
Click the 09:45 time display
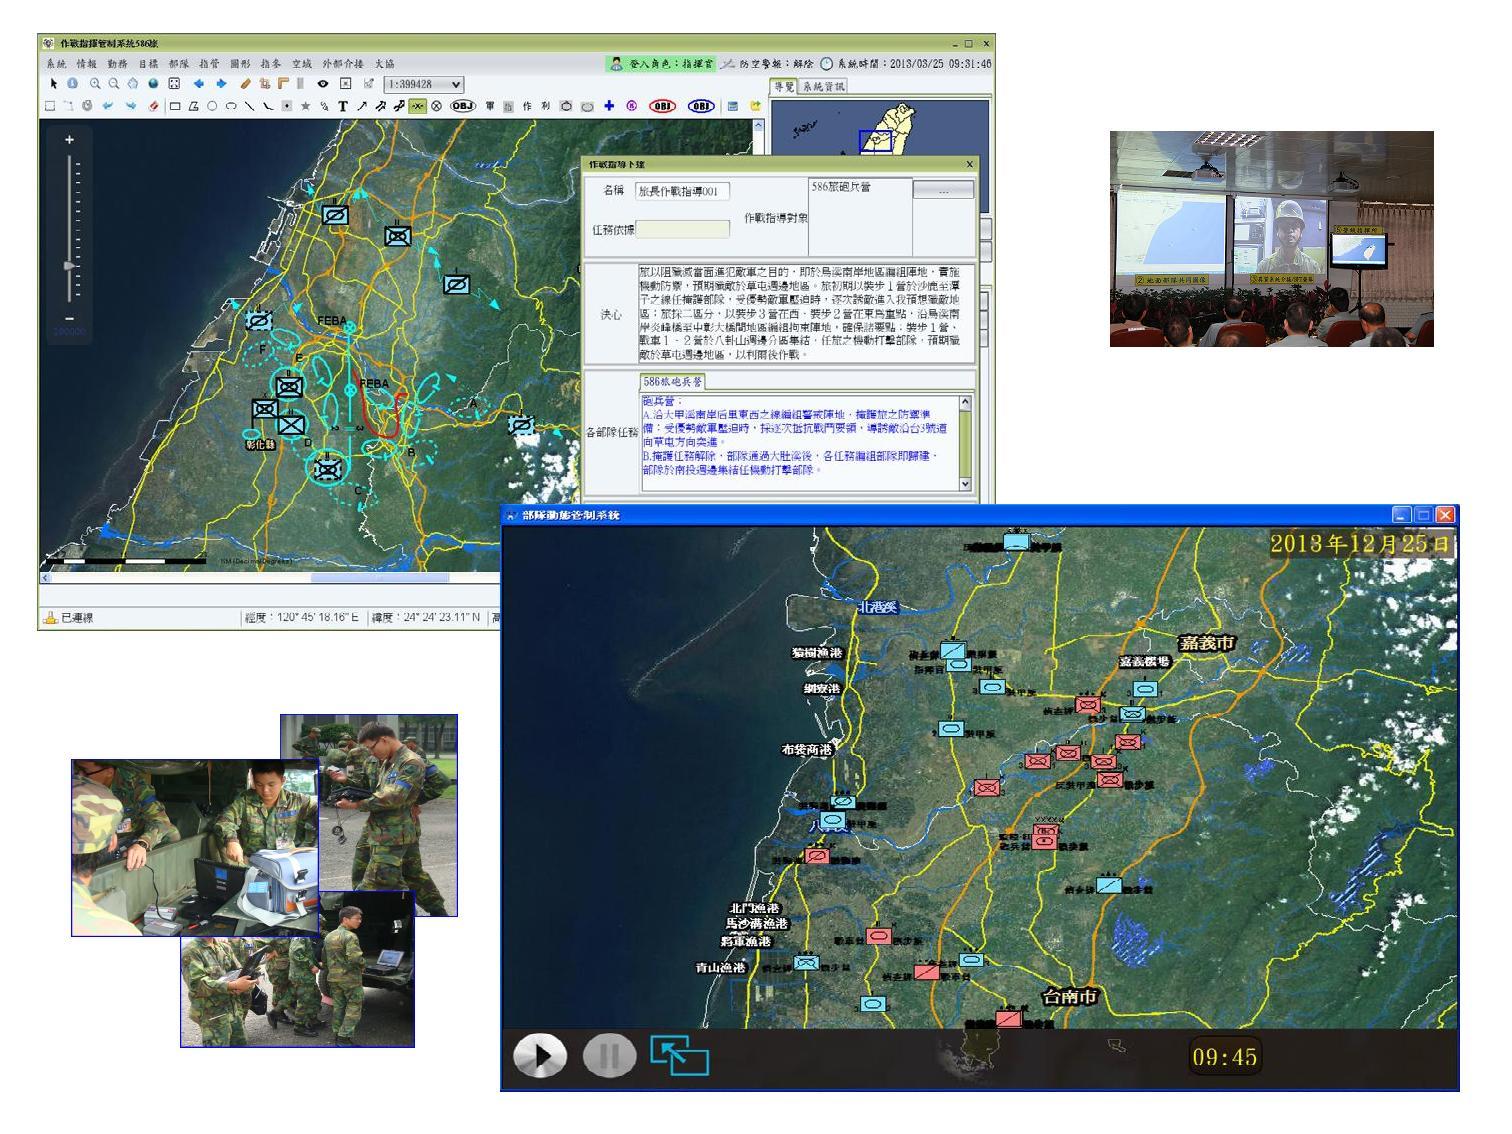[x=1225, y=1057]
